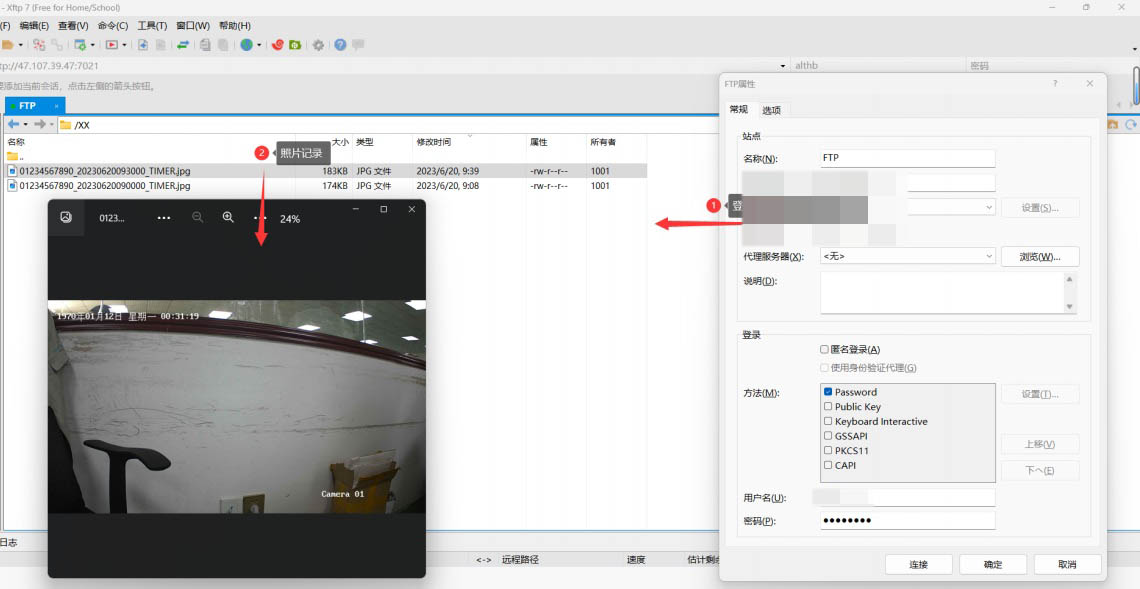Click the Xftp options gear icon

[x=318, y=45]
